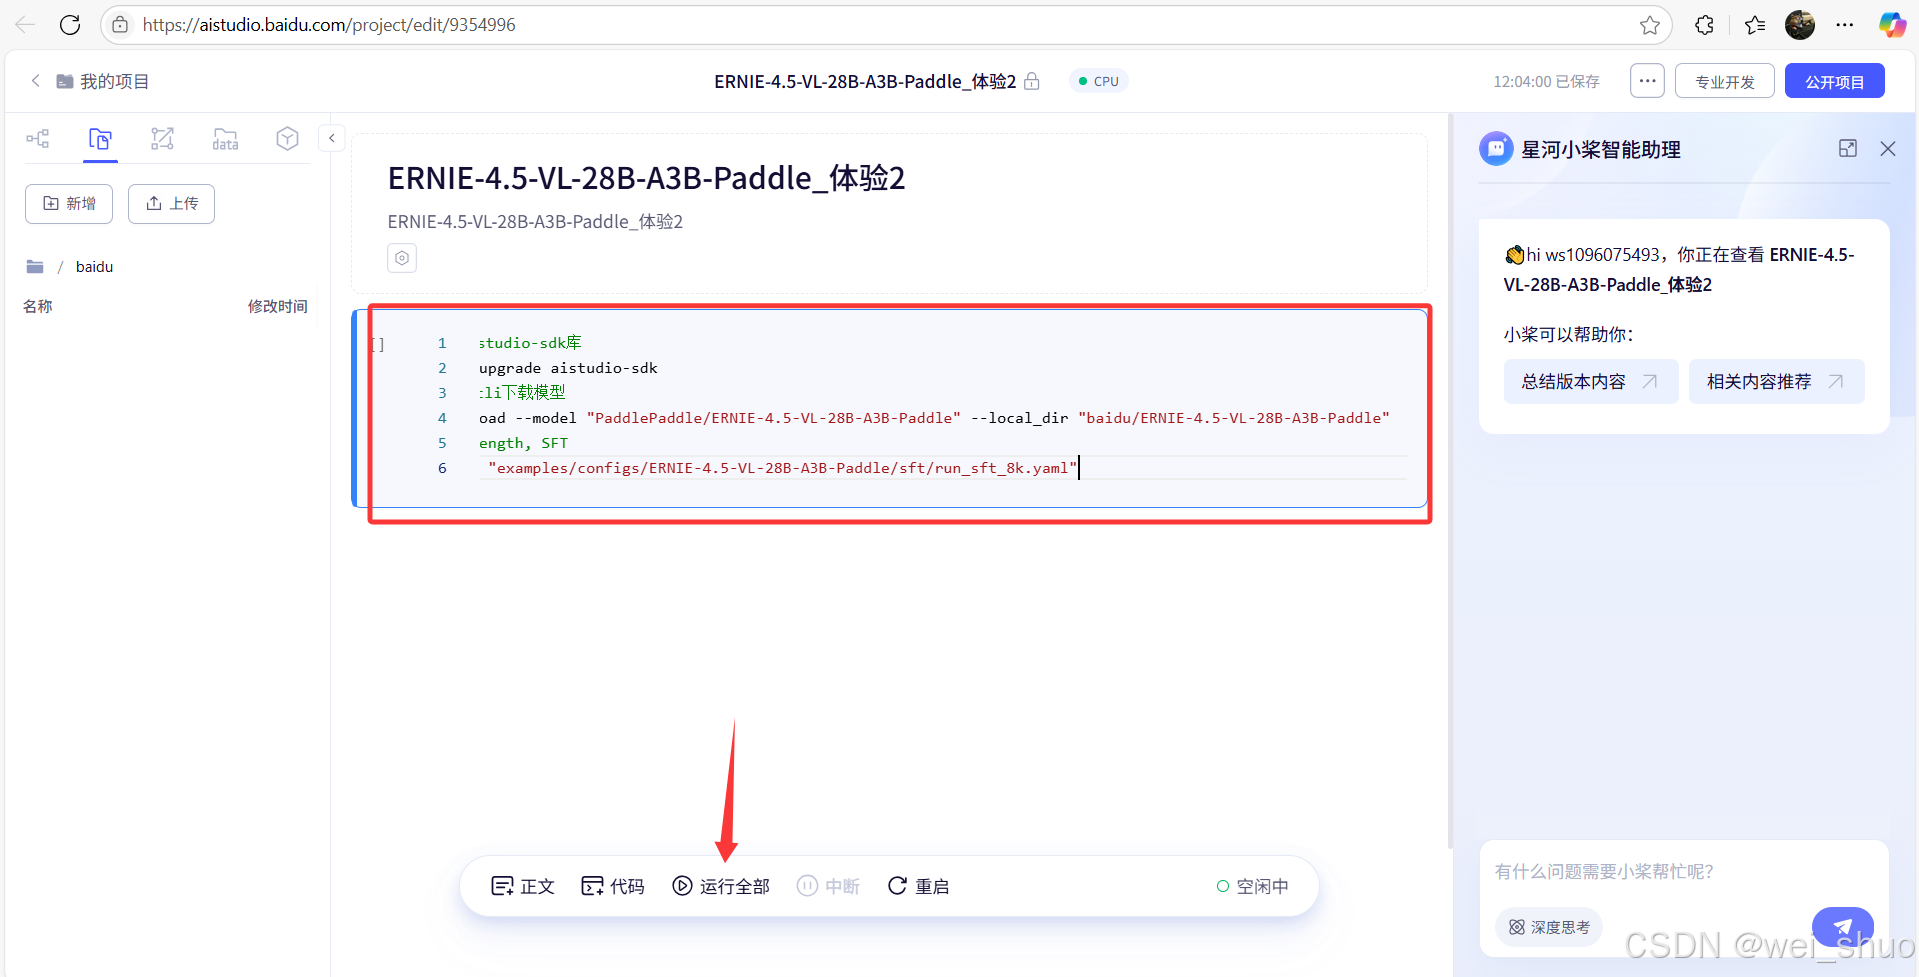Image resolution: width=1919 pixels, height=977 pixels.
Task: Switch to the file manager sidebar tab
Action: 100,139
